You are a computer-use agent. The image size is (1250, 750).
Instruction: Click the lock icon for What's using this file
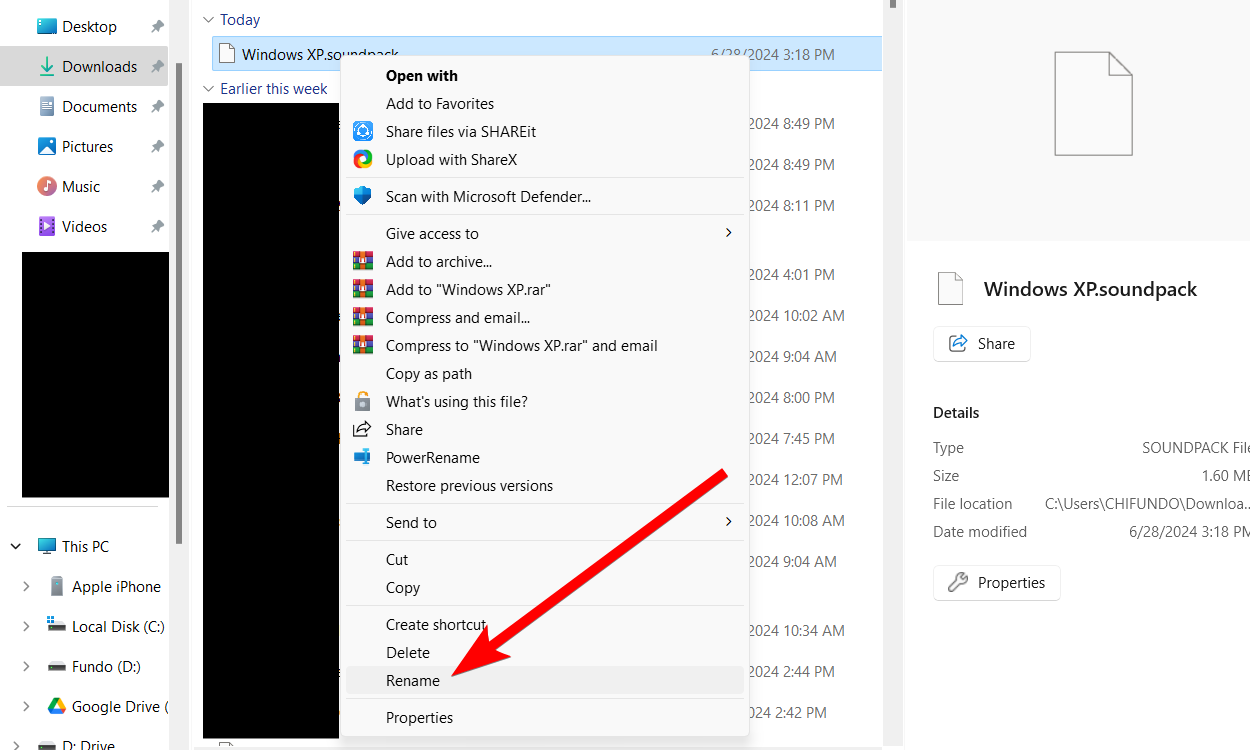[363, 401]
